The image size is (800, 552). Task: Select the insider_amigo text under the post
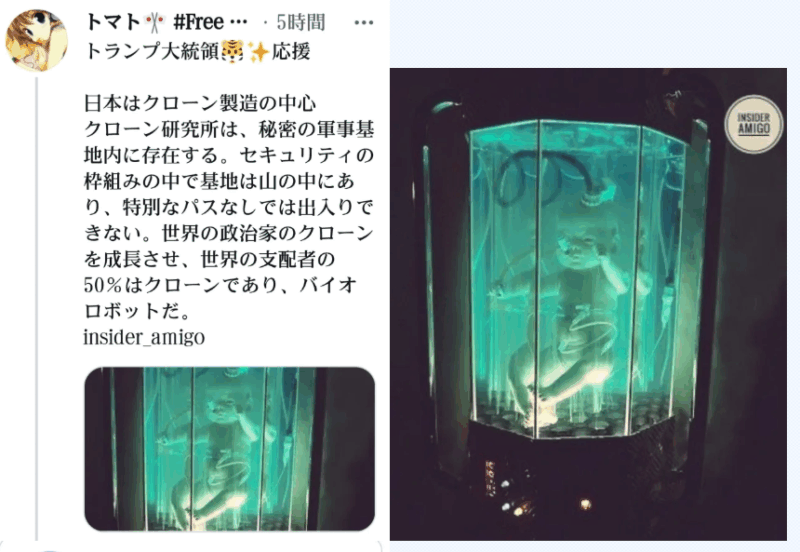(144, 337)
